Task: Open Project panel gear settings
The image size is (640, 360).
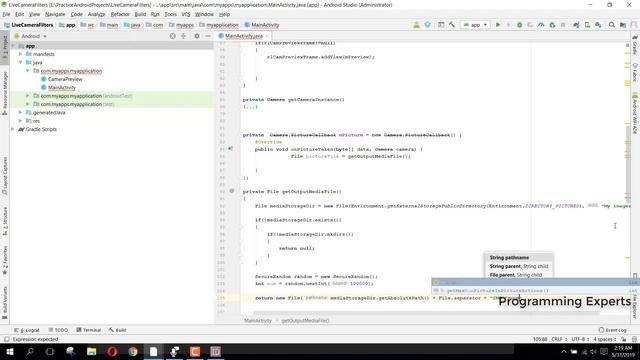Action: tap(197, 36)
